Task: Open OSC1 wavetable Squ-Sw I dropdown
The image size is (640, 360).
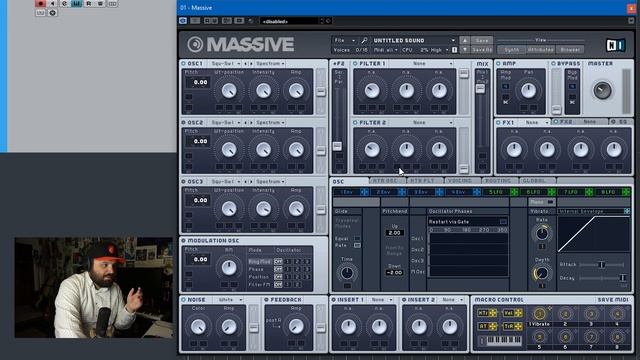Action: (x=225, y=64)
